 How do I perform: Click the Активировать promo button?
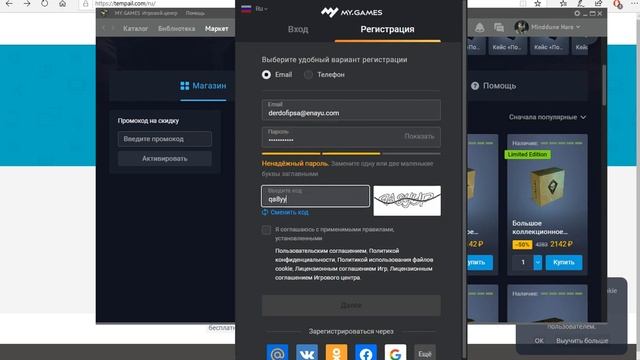pos(164,158)
